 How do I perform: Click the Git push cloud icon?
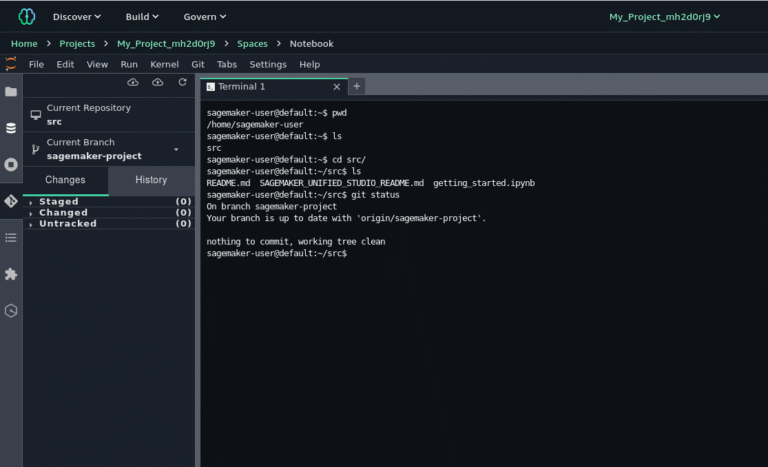point(158,82)
